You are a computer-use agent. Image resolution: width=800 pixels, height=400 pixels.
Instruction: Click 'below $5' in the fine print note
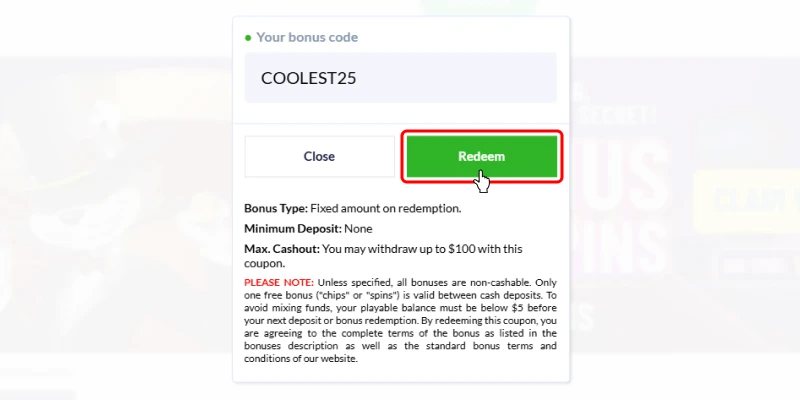tap(502, 308)
